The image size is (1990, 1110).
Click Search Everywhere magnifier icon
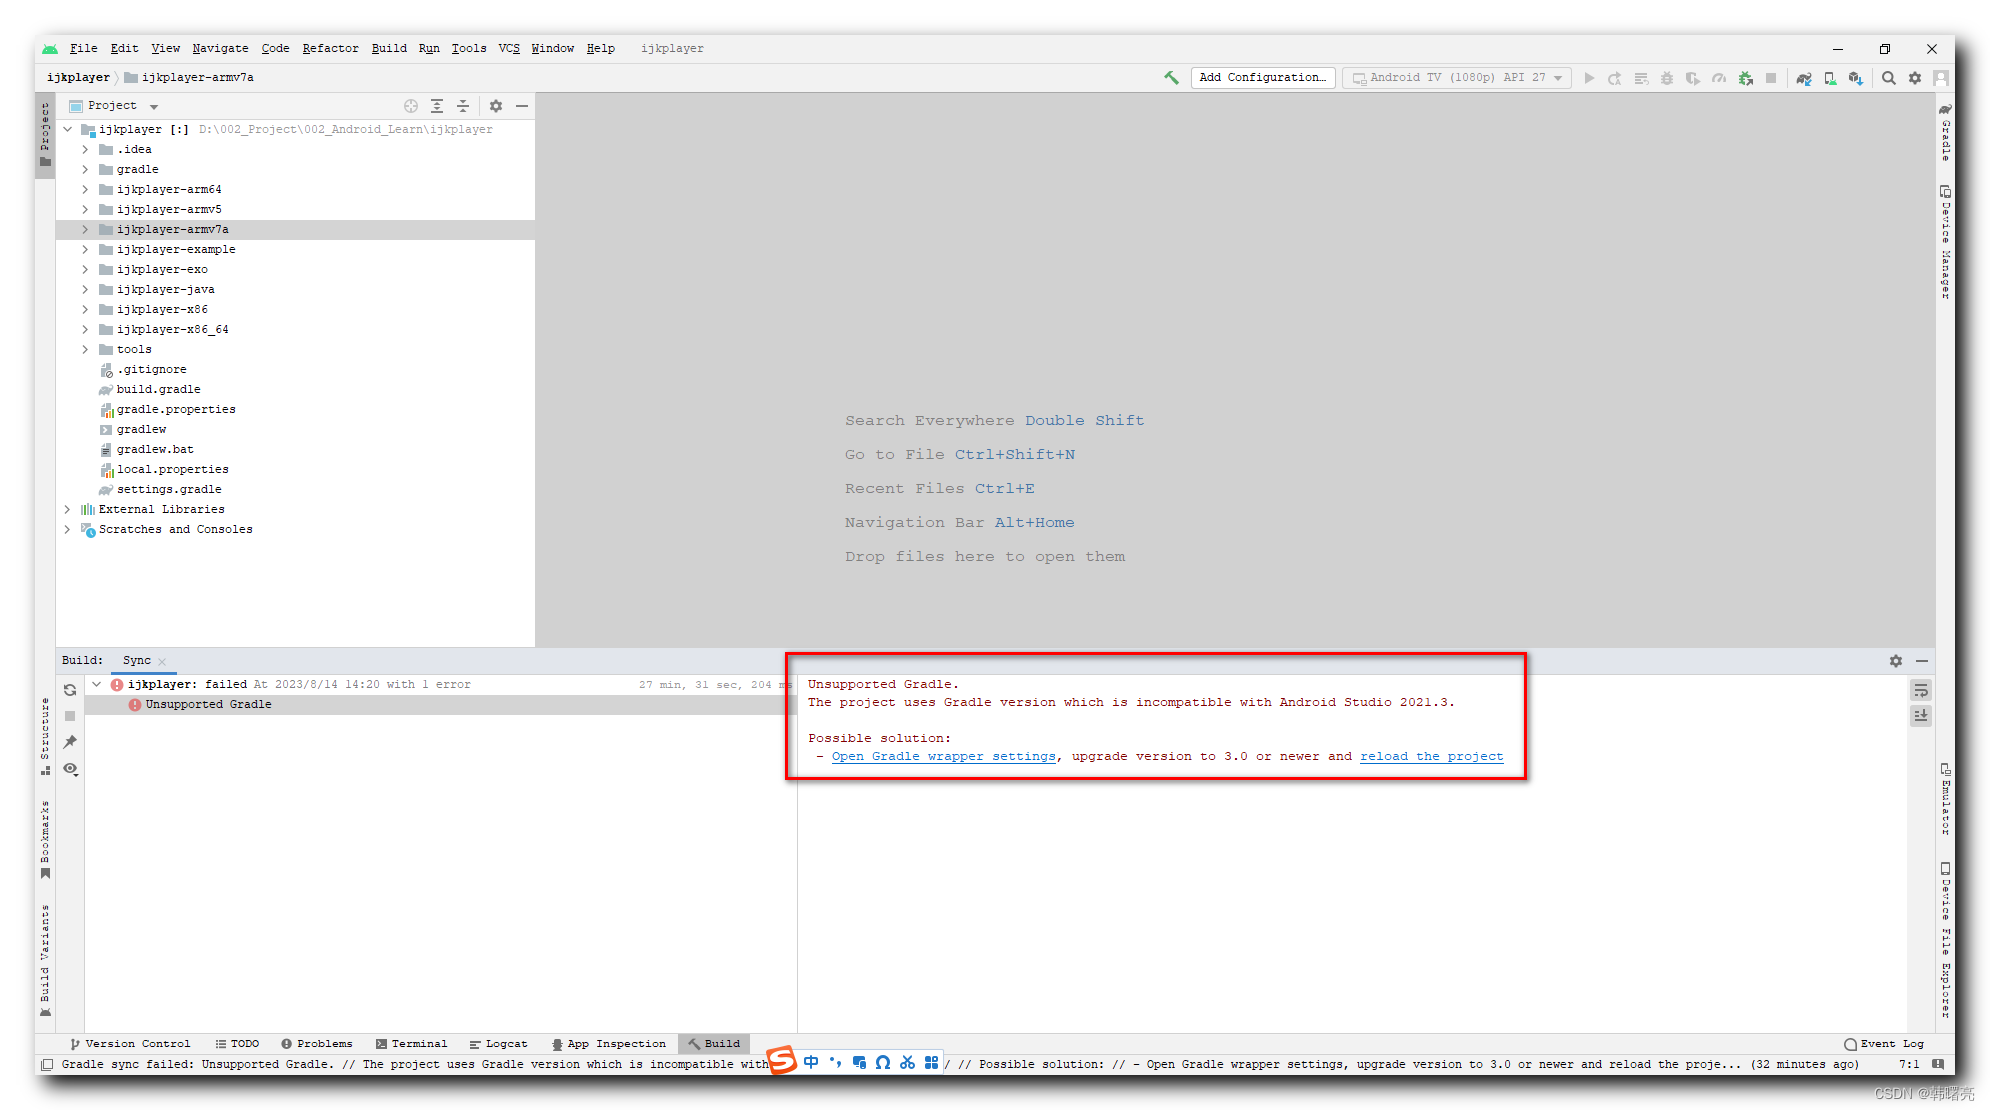coord(1888,78)
